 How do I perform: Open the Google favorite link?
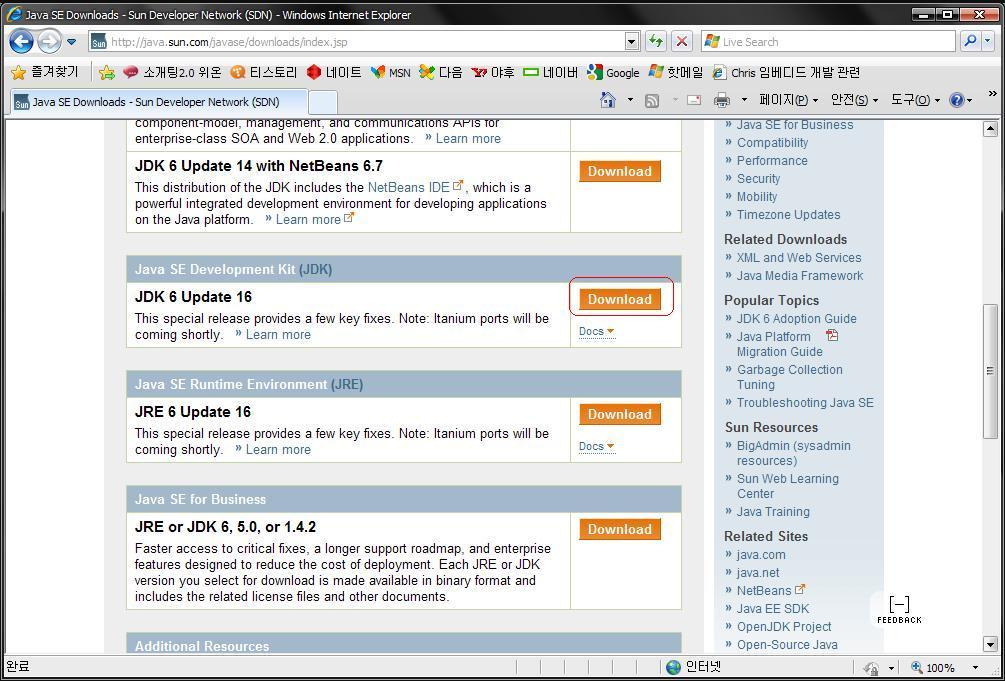[613, 72]
